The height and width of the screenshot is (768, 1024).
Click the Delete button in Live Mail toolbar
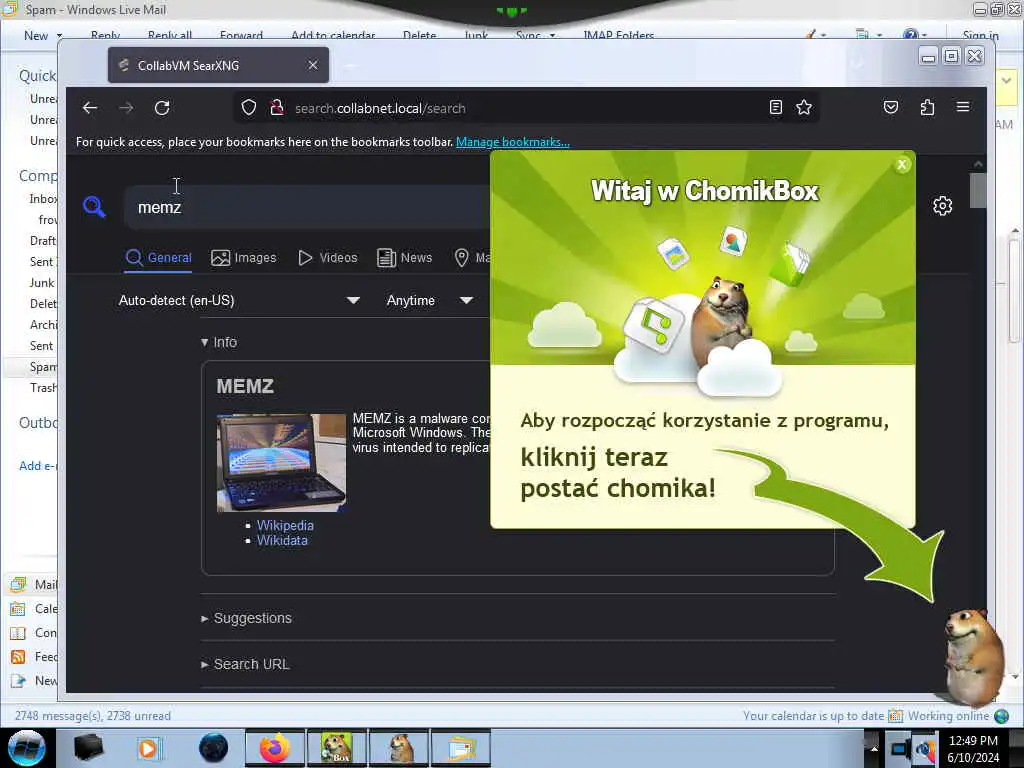click(x=419, y=35)
